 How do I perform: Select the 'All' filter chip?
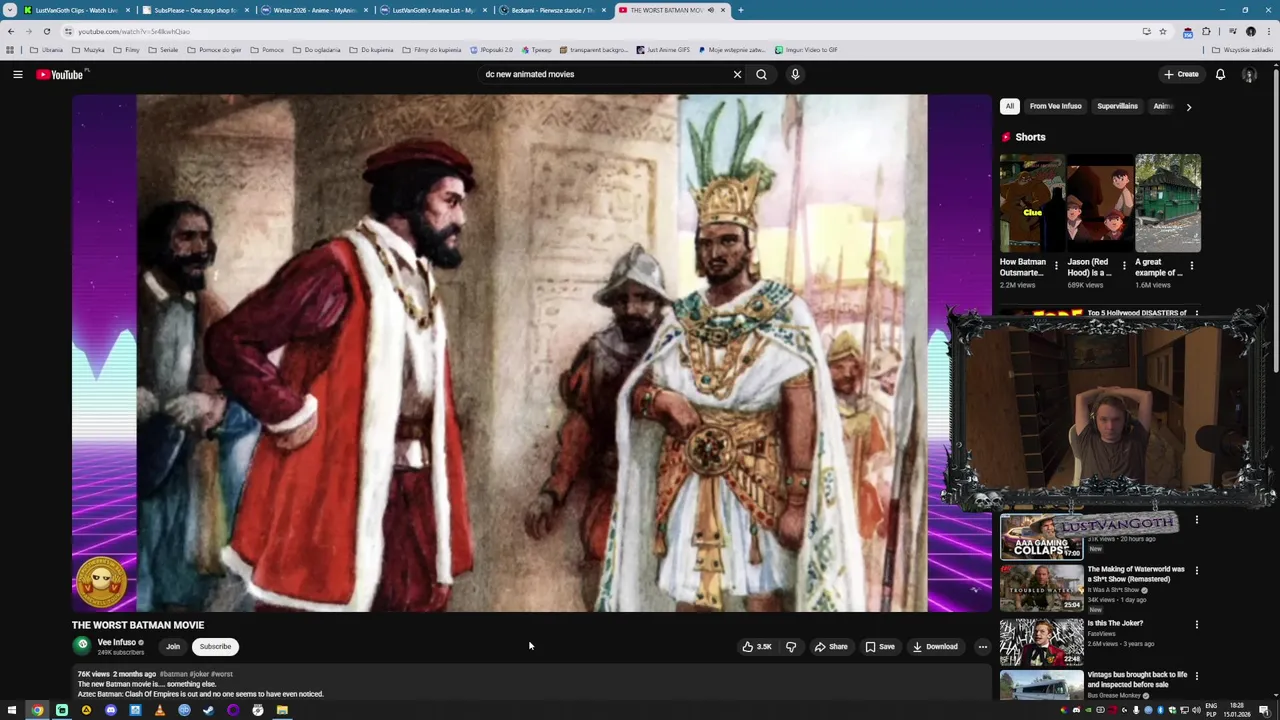(x=1010, y=106)
